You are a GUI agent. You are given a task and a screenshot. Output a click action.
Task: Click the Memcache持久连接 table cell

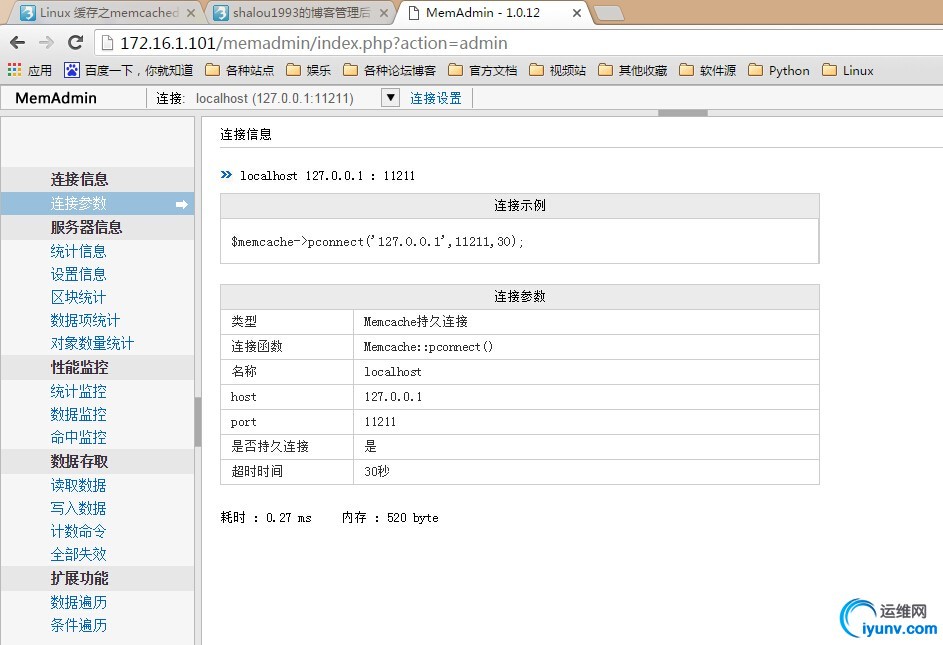point(586,321)
